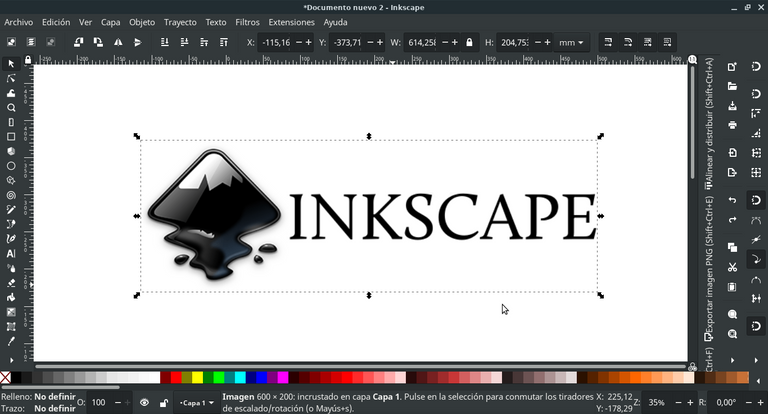768x414 pixels.
Task: Toggle scaling stroke width with object
Action: [608, 43]
